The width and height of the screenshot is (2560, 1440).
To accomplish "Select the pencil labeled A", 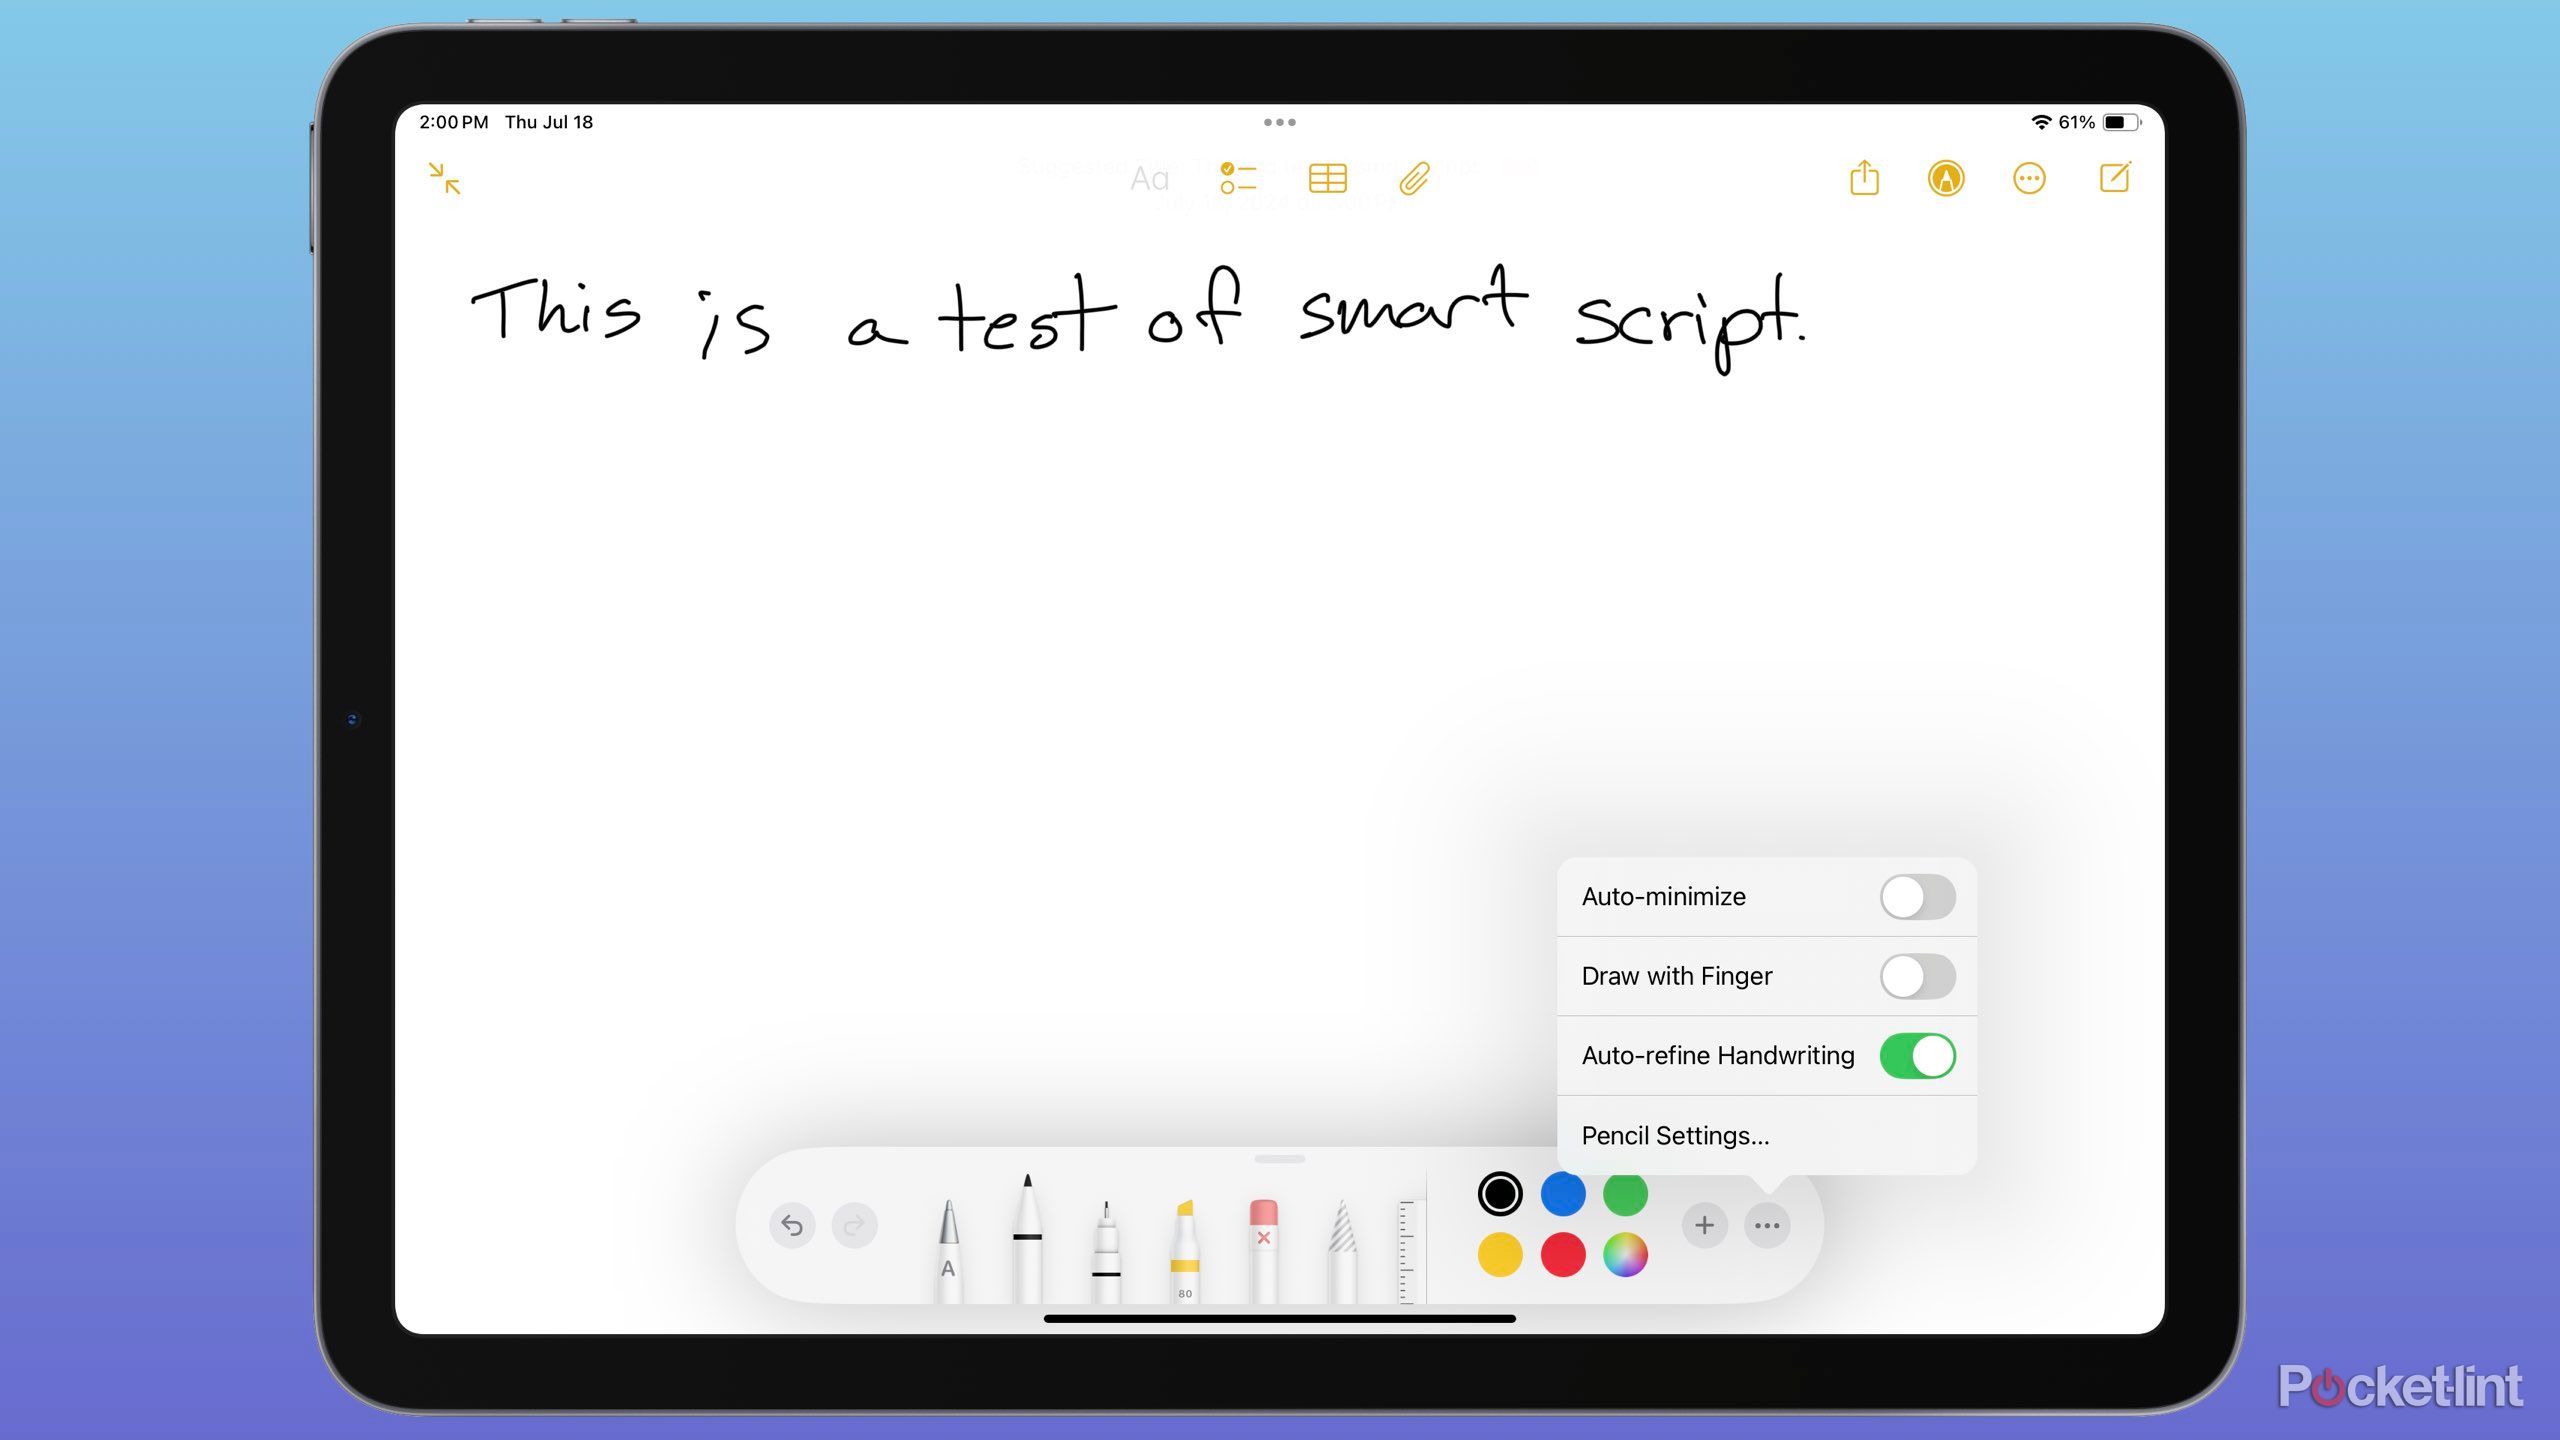I will [x=948, y=1250].
